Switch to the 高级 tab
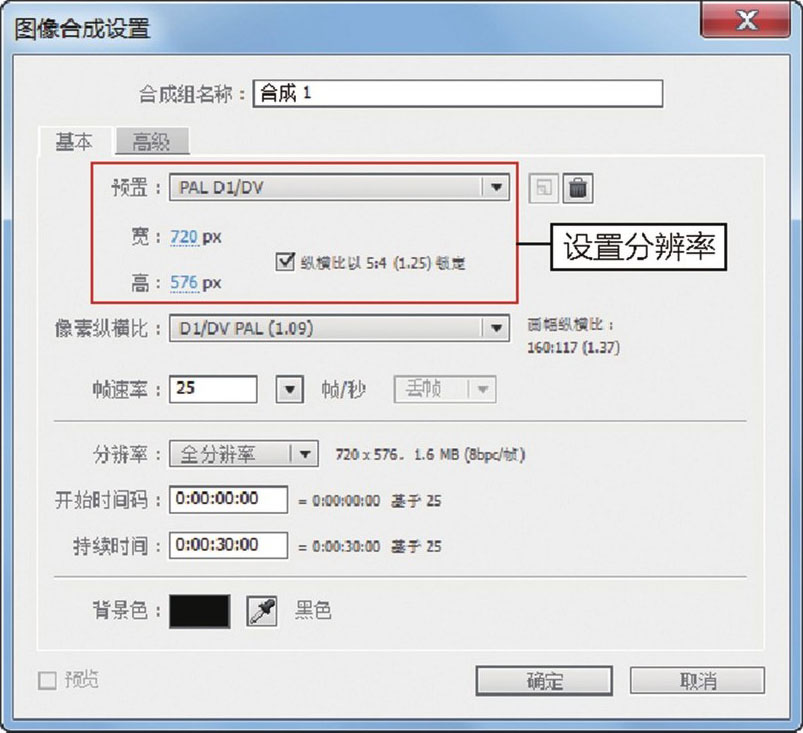This screenshot has width=803, height=733. [152, 141]
